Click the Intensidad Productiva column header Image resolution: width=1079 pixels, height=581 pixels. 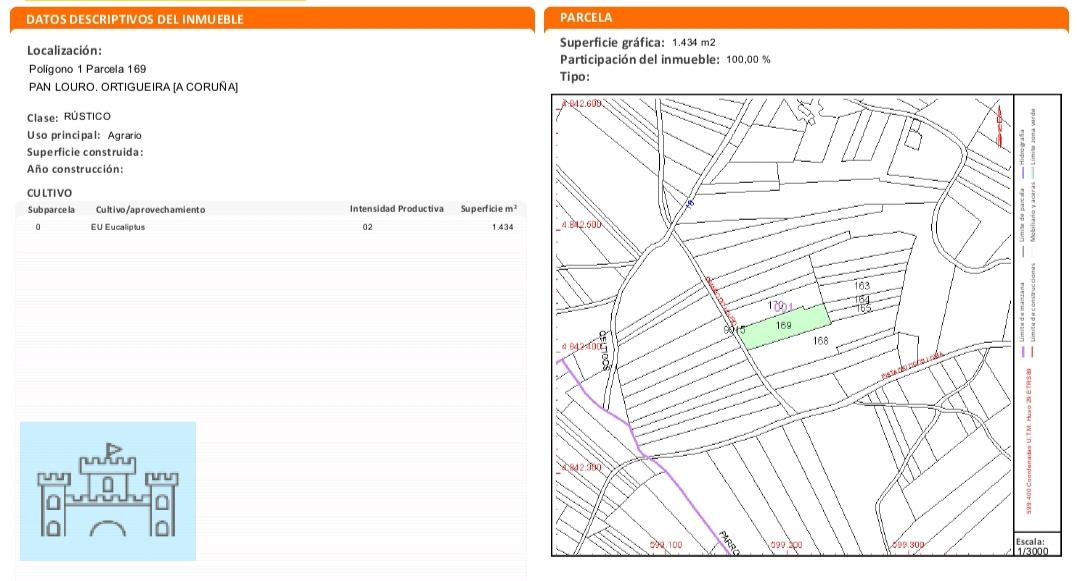pyautogui.click(x=396, y=209)
